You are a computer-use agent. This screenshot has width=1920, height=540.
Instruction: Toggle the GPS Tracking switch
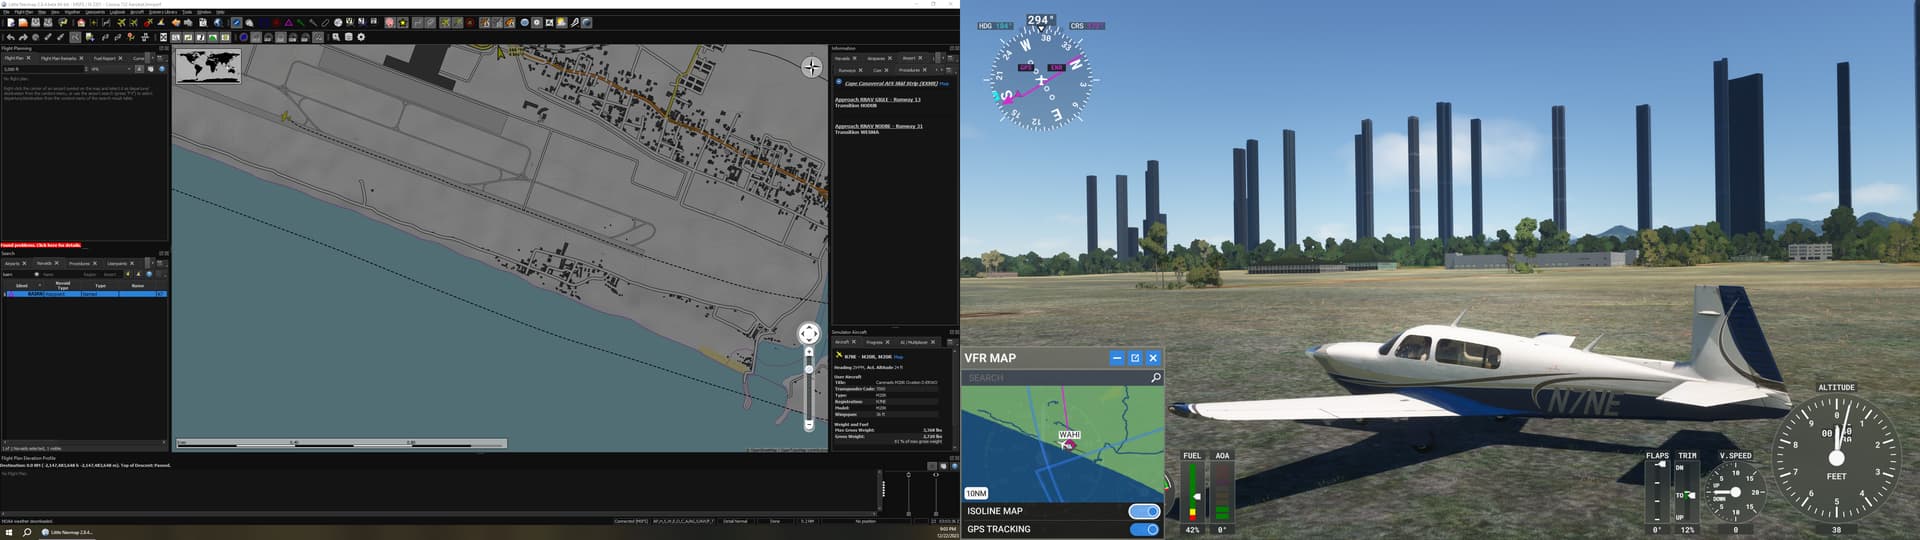[x=1144, y=529]
